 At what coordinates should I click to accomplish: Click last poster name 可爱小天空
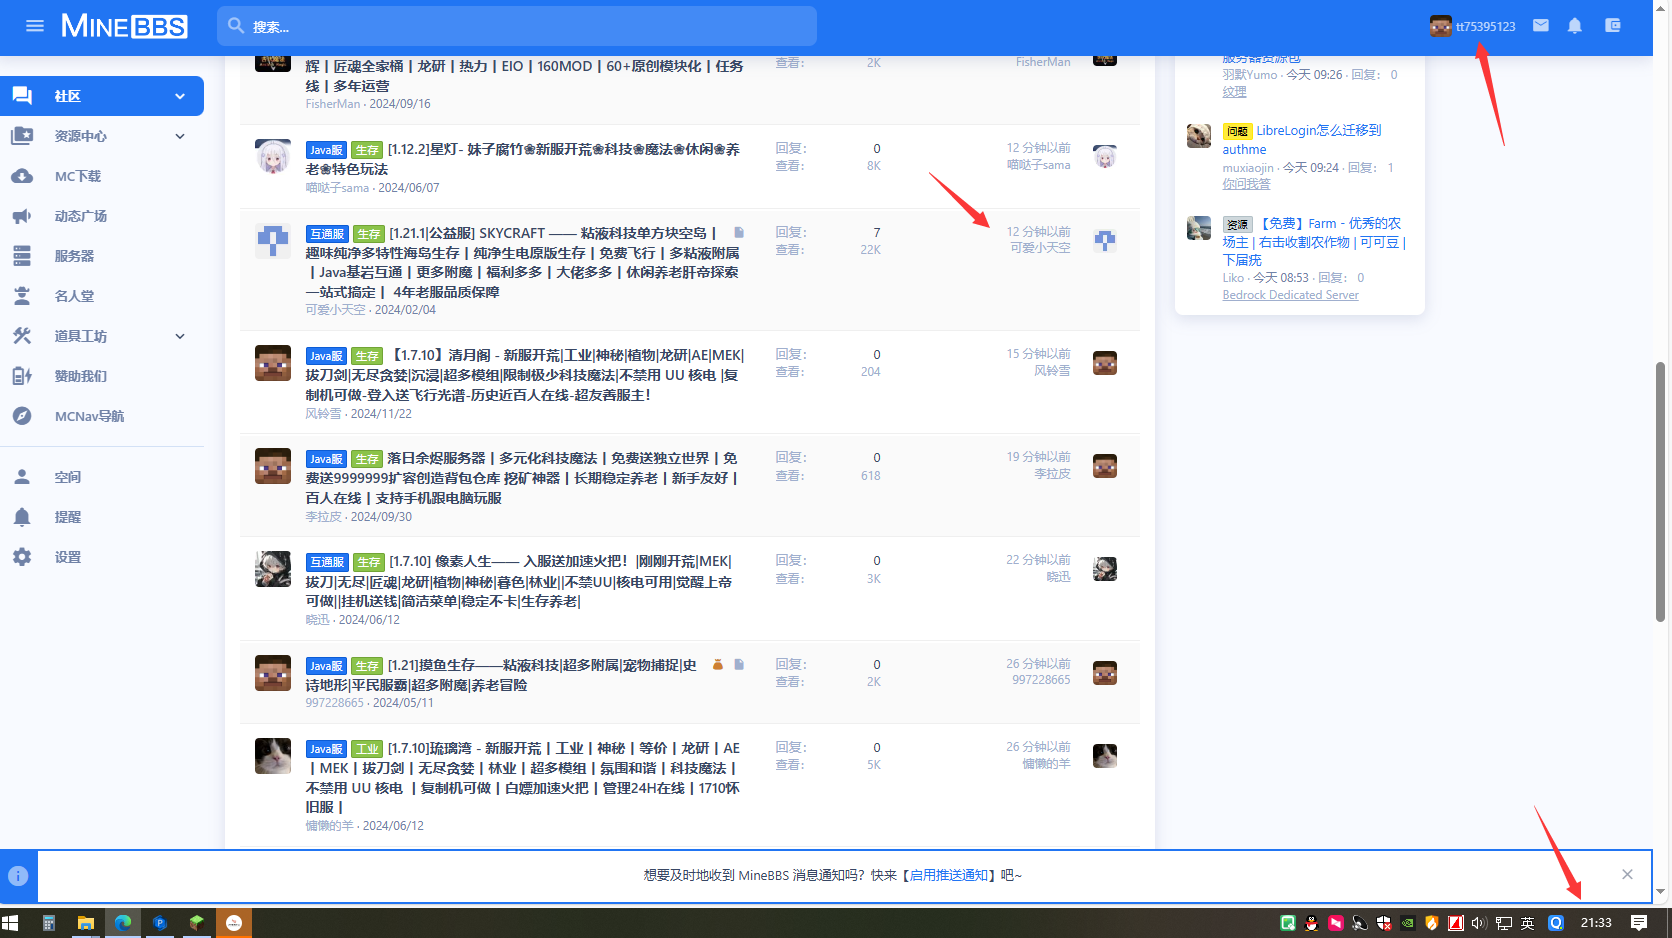(1040, 248)
